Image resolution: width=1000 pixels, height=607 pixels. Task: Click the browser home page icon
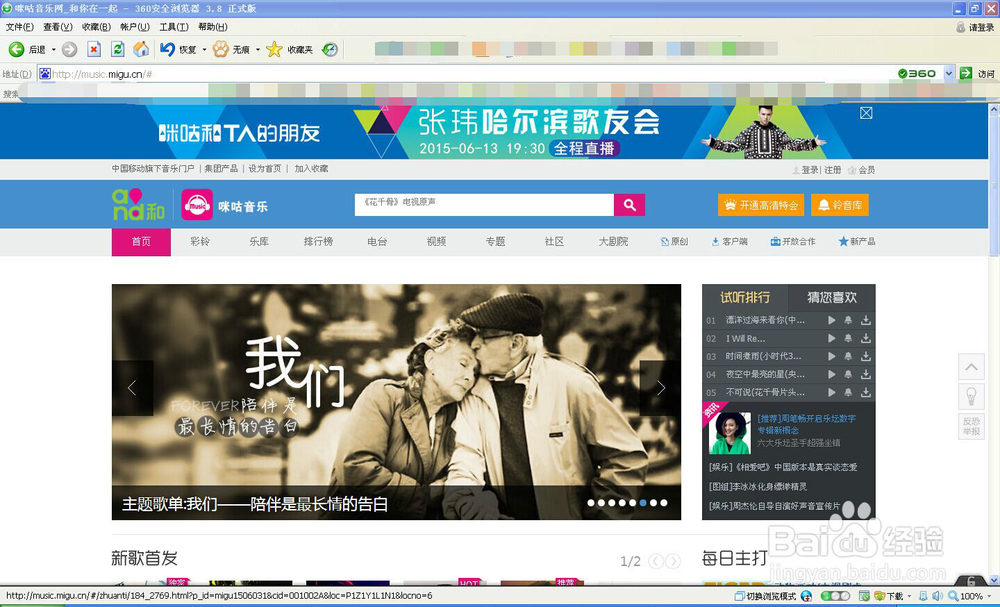(141, 49)
